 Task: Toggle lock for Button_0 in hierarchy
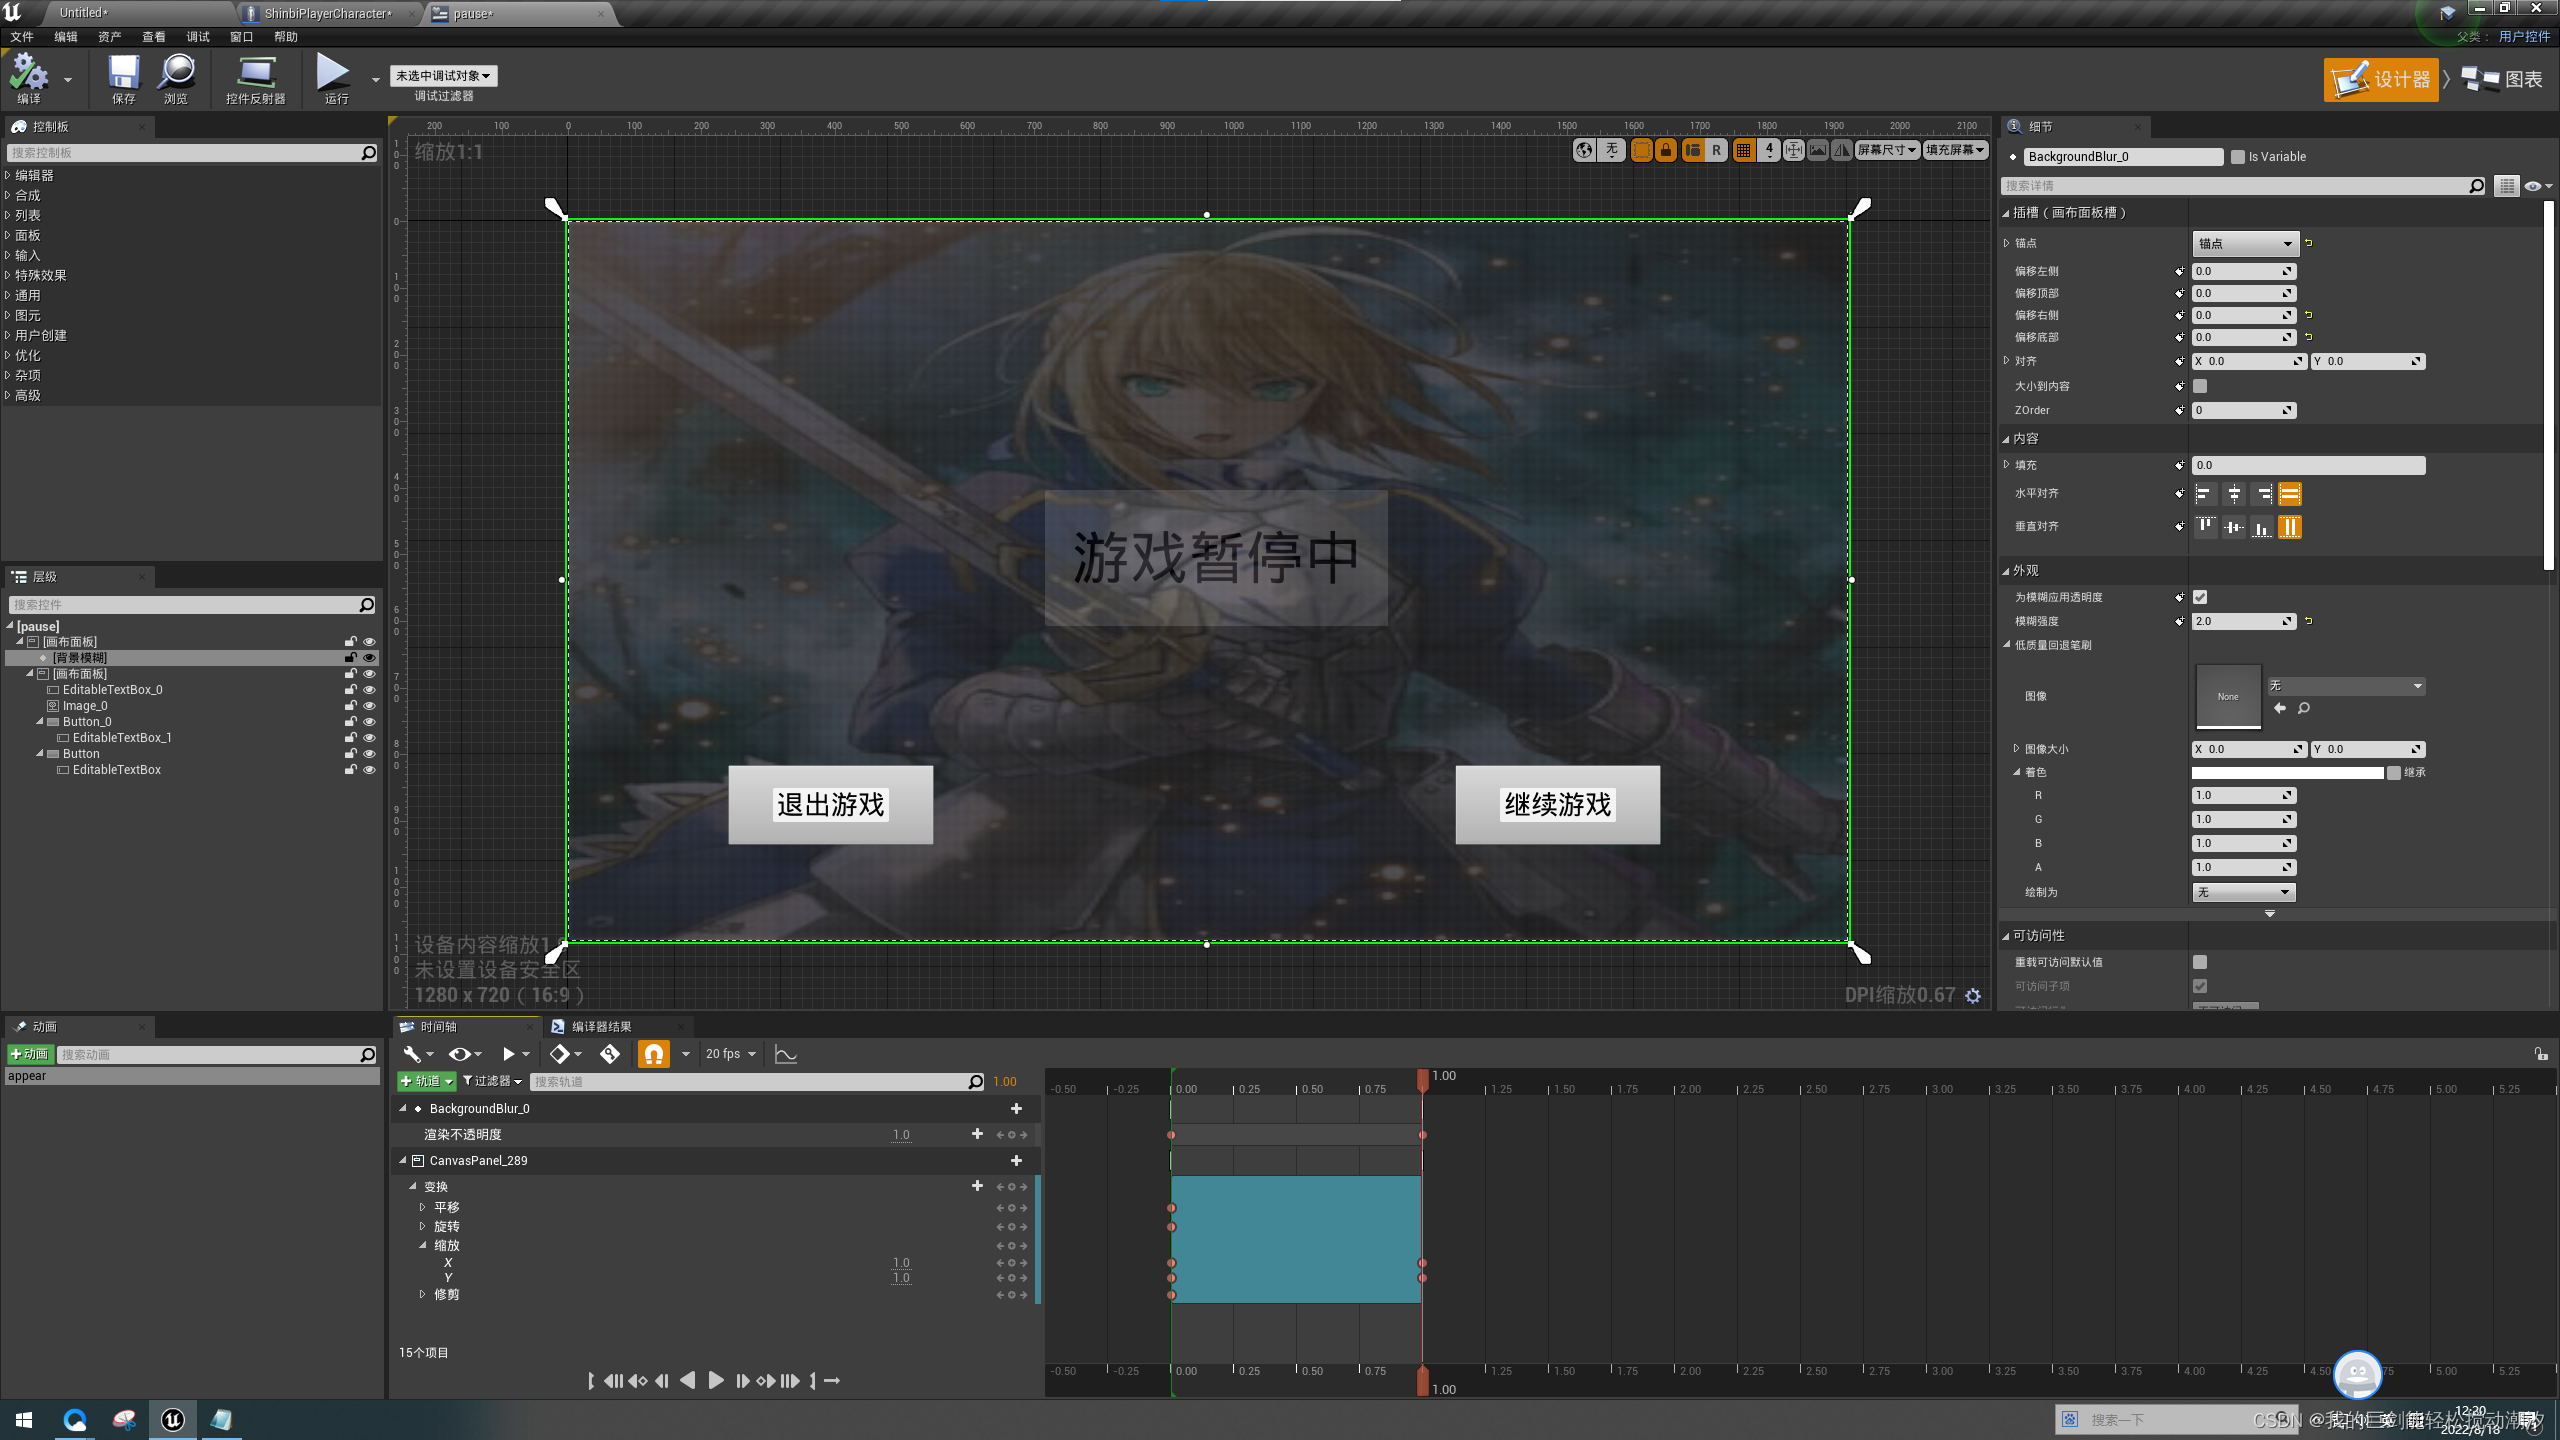tap(351, 722)
